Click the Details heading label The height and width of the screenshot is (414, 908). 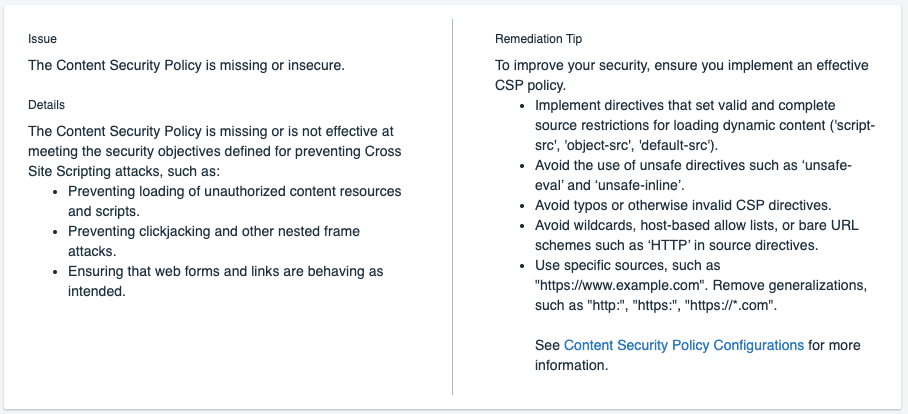click(47, 104)
